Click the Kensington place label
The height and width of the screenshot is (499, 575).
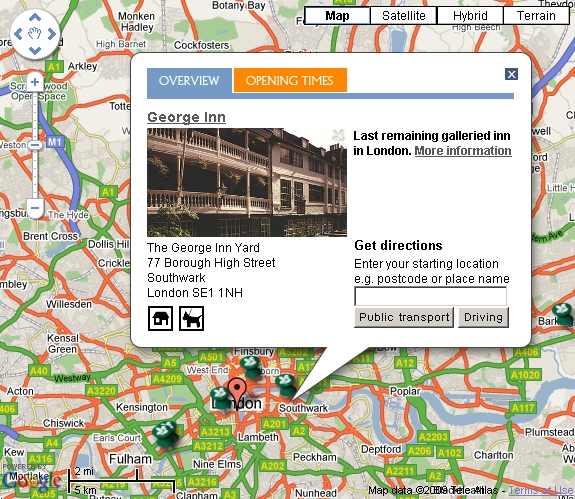142,407
